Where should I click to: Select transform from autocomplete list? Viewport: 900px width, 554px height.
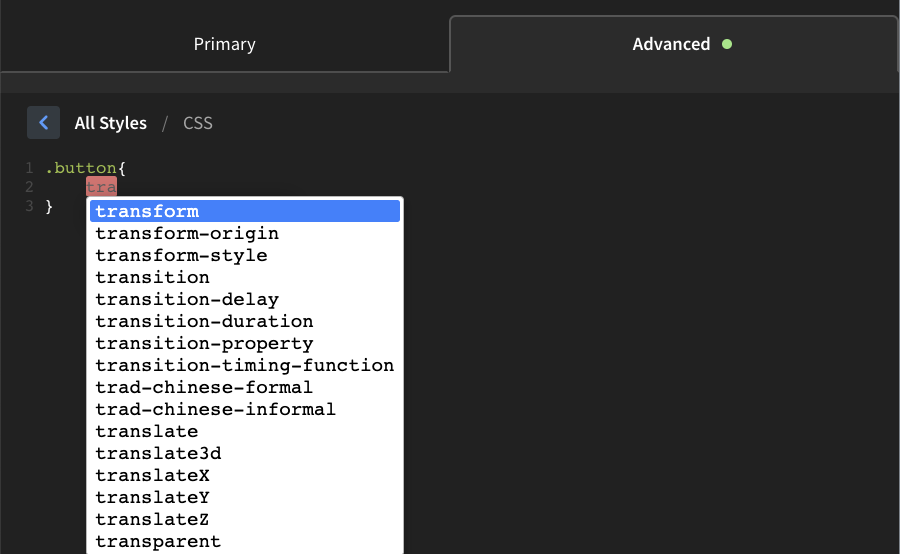coord(245,211)
